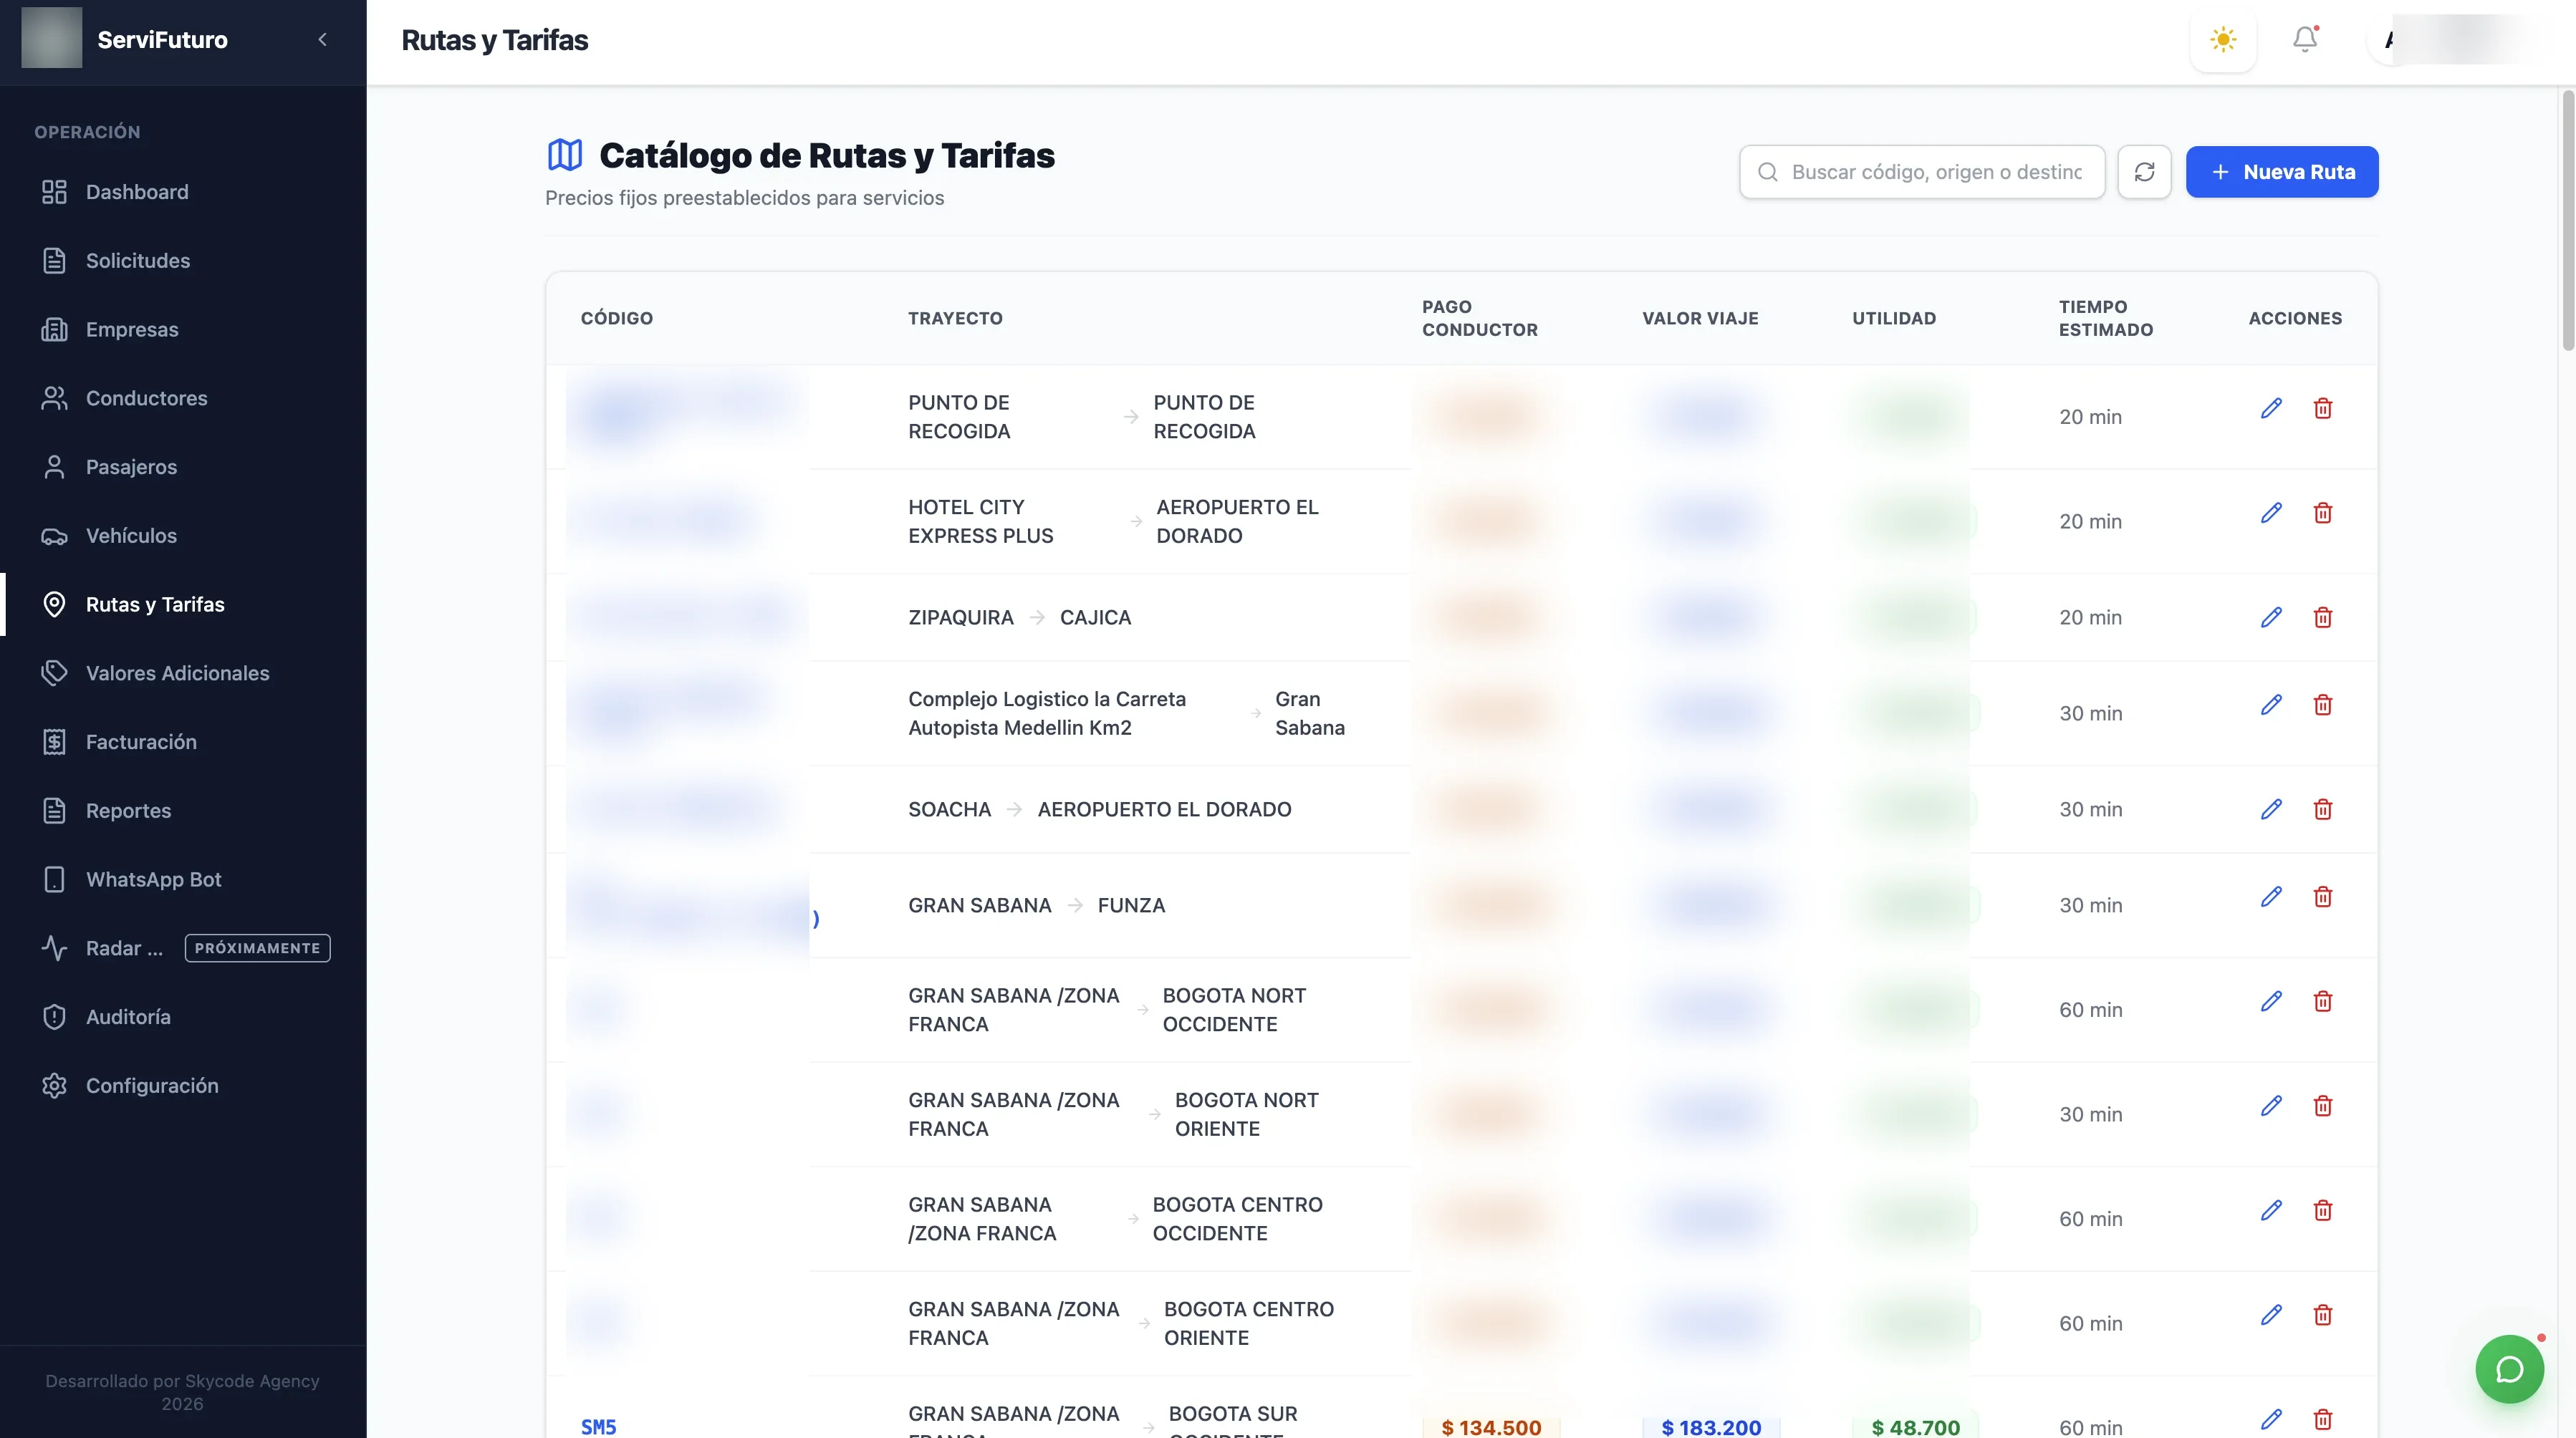Screen dimensions: 2576x1438
Task: Delete the BOGOTA CENTRO OCCIDENTE route
Action: coord(2323,1210)
